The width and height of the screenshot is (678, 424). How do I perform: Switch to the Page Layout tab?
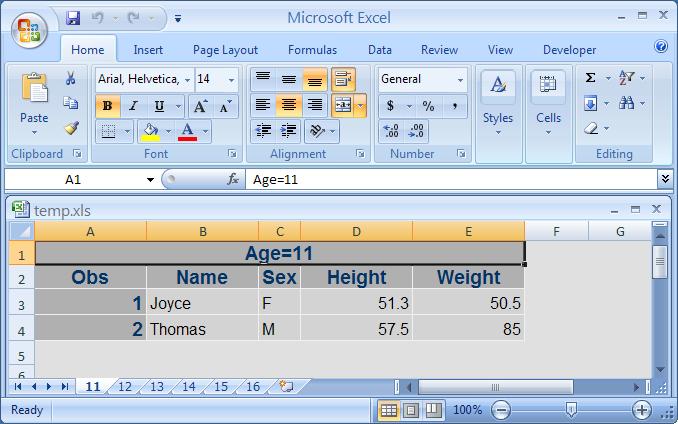[225, 50]
